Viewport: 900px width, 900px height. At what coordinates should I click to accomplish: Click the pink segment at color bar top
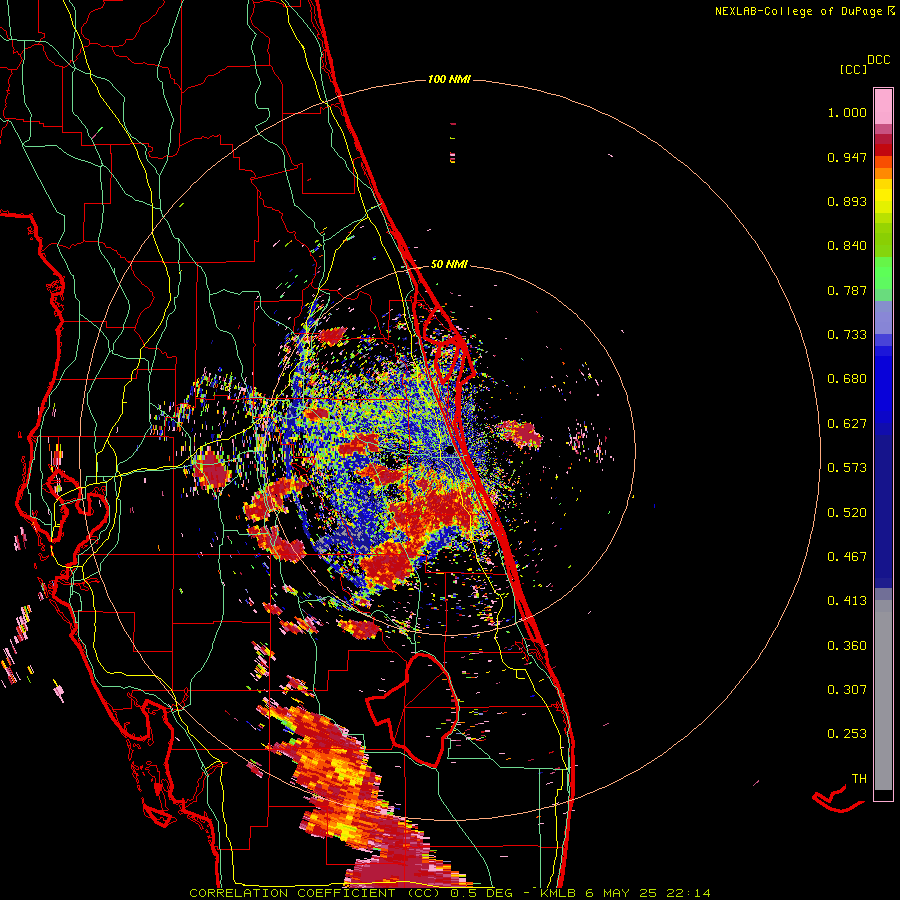point(883,106)
